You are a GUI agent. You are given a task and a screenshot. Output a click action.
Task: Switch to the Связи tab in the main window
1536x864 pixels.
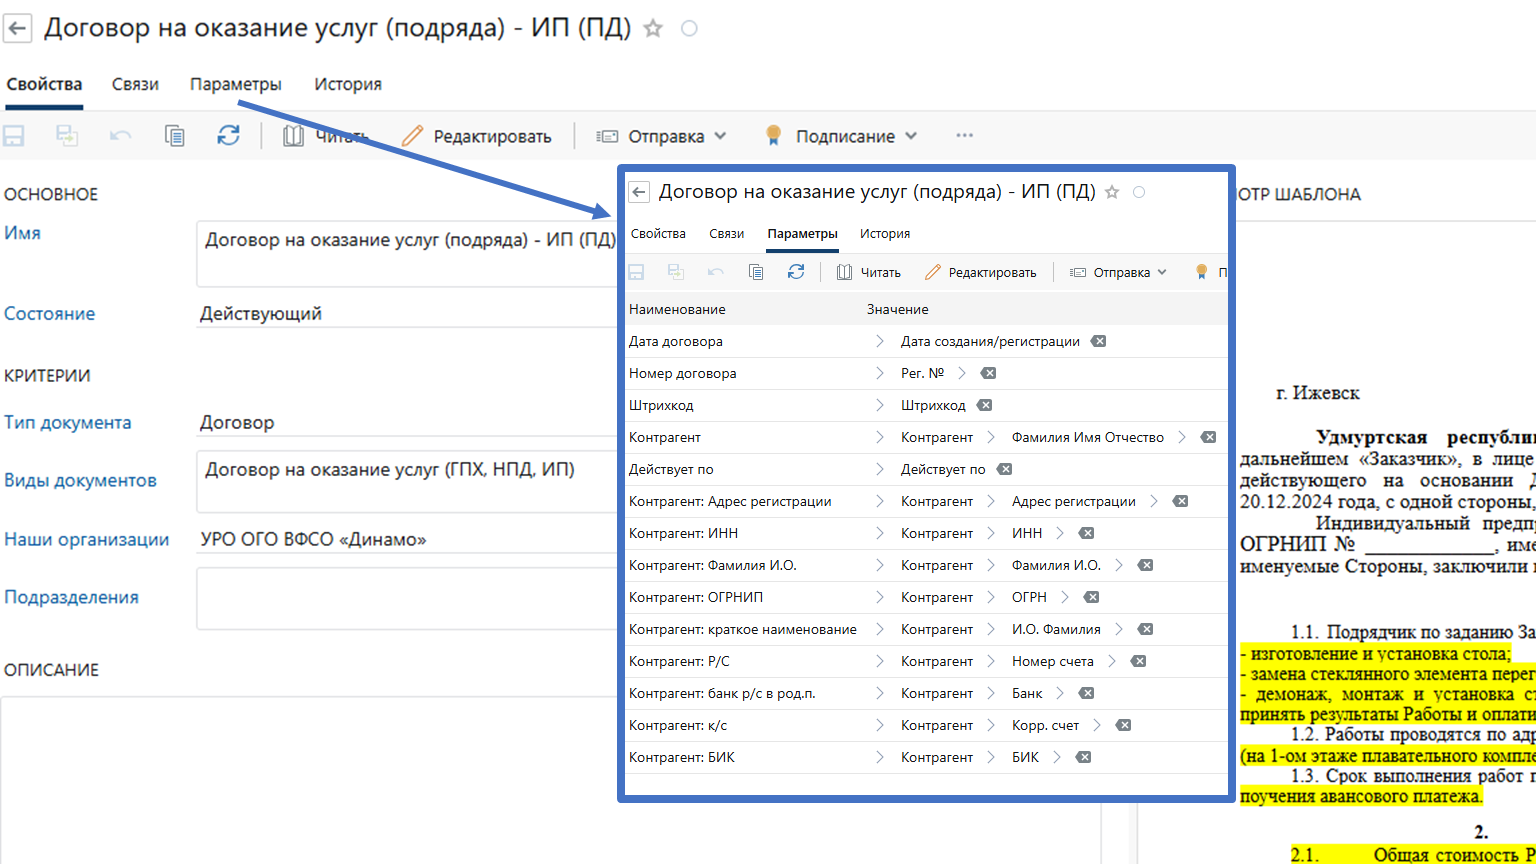(135, 84)
